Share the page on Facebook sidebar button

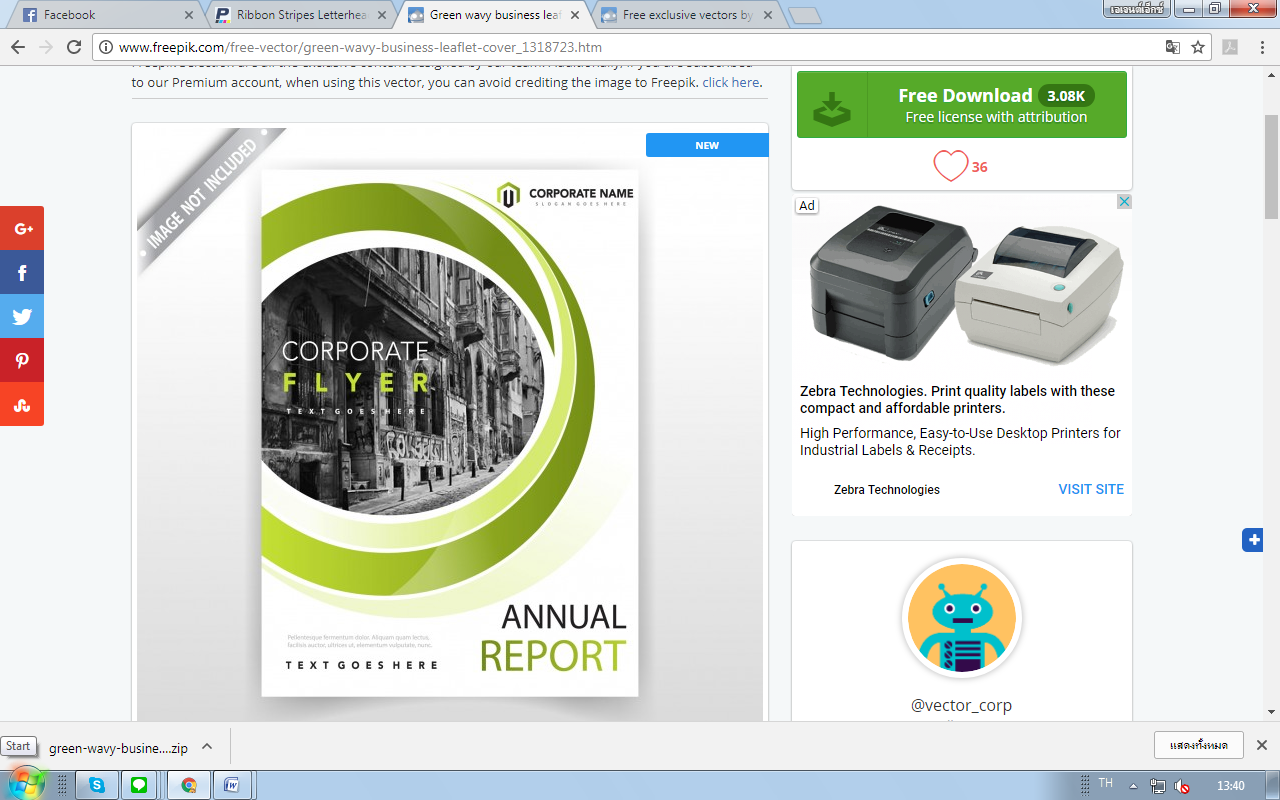pos(22,272)
